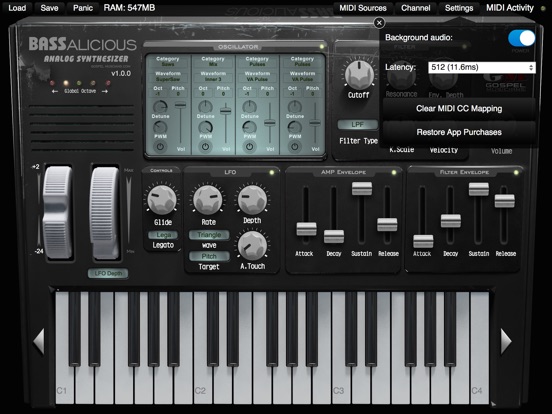
Task: Click the Amp Envelope Decay slider
Action: [x=334, y=237]
